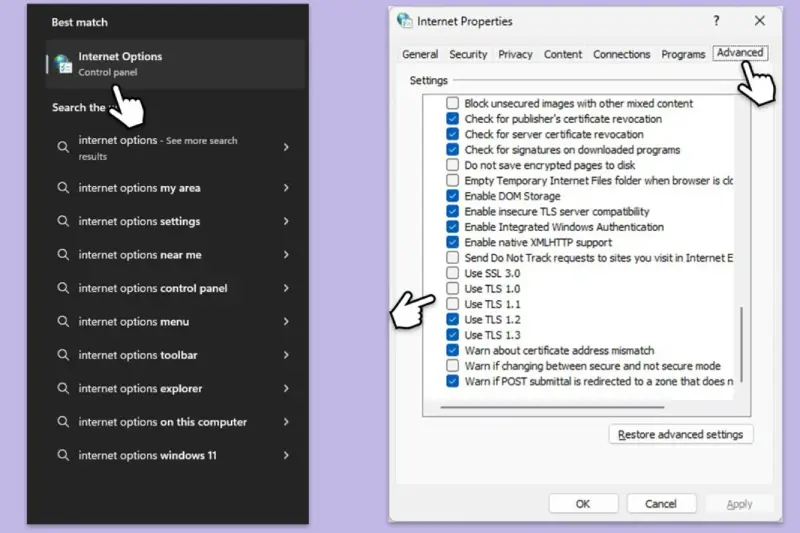Click the search icon beside 'internet options on this computer'
Viewport: 800px width, 533px height.
63,422
